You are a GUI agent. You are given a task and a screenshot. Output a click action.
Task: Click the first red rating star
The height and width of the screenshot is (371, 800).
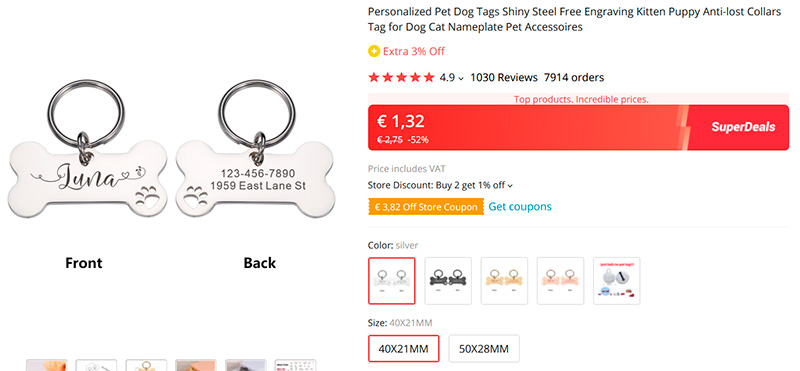tap(374, 78)
